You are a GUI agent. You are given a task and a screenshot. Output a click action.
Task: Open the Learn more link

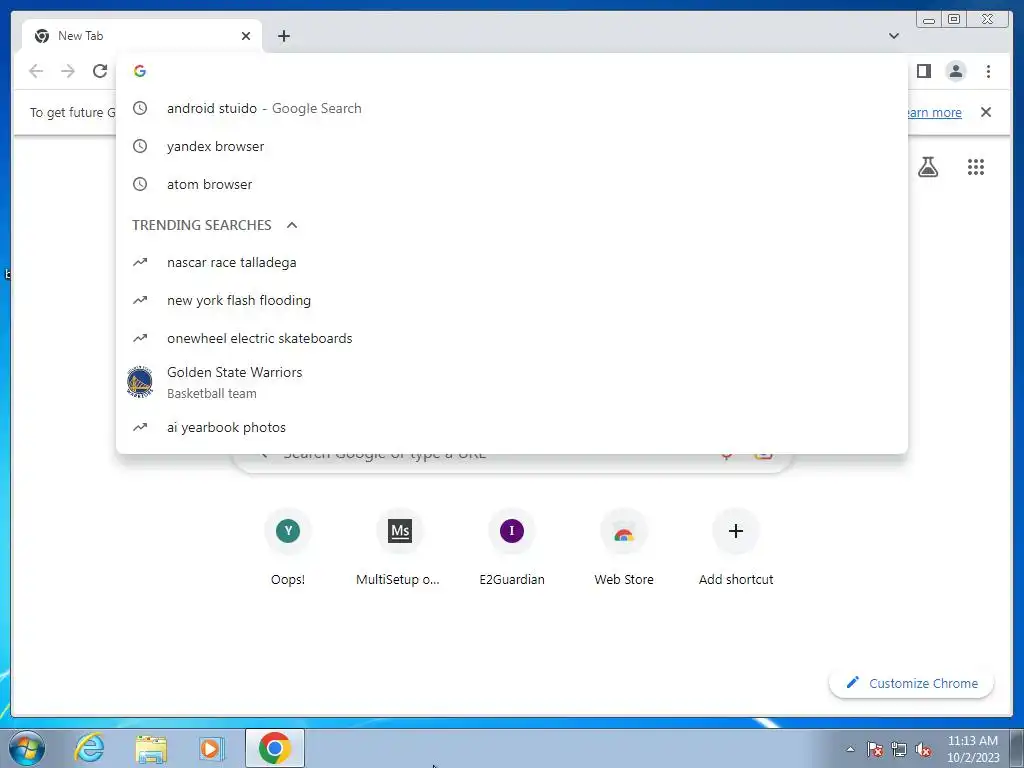935,112
